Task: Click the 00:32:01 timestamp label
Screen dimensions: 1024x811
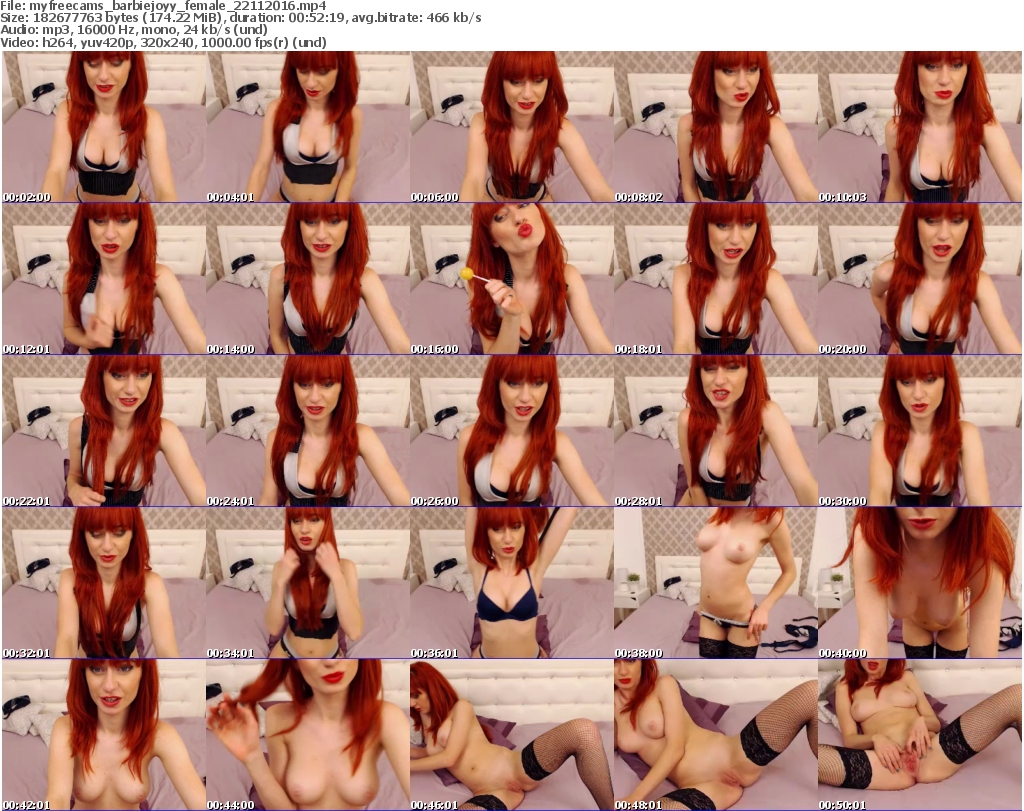Action: click(x=27, y=653)
